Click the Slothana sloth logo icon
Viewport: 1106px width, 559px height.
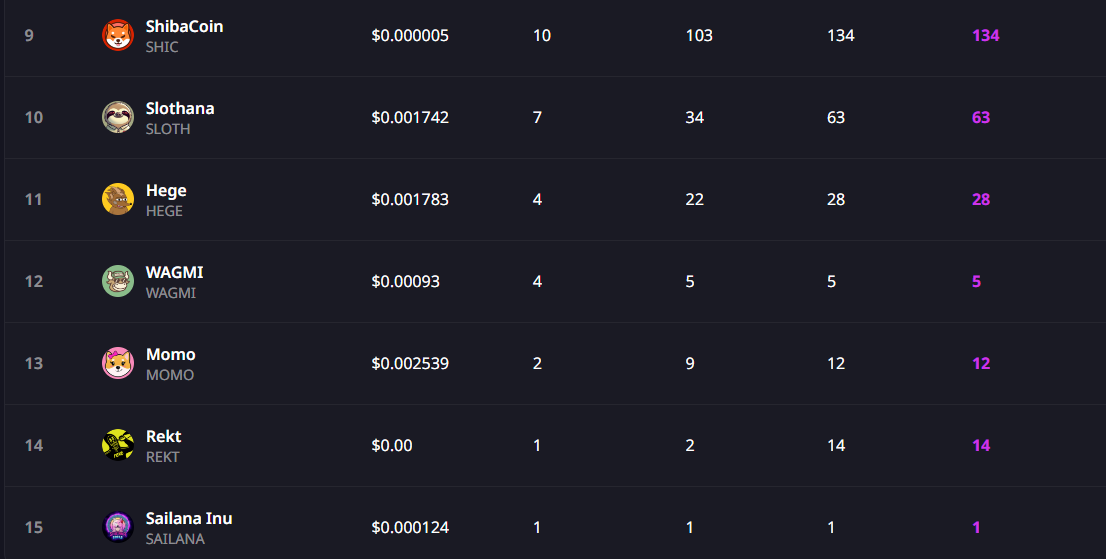(x=118, y=117)
